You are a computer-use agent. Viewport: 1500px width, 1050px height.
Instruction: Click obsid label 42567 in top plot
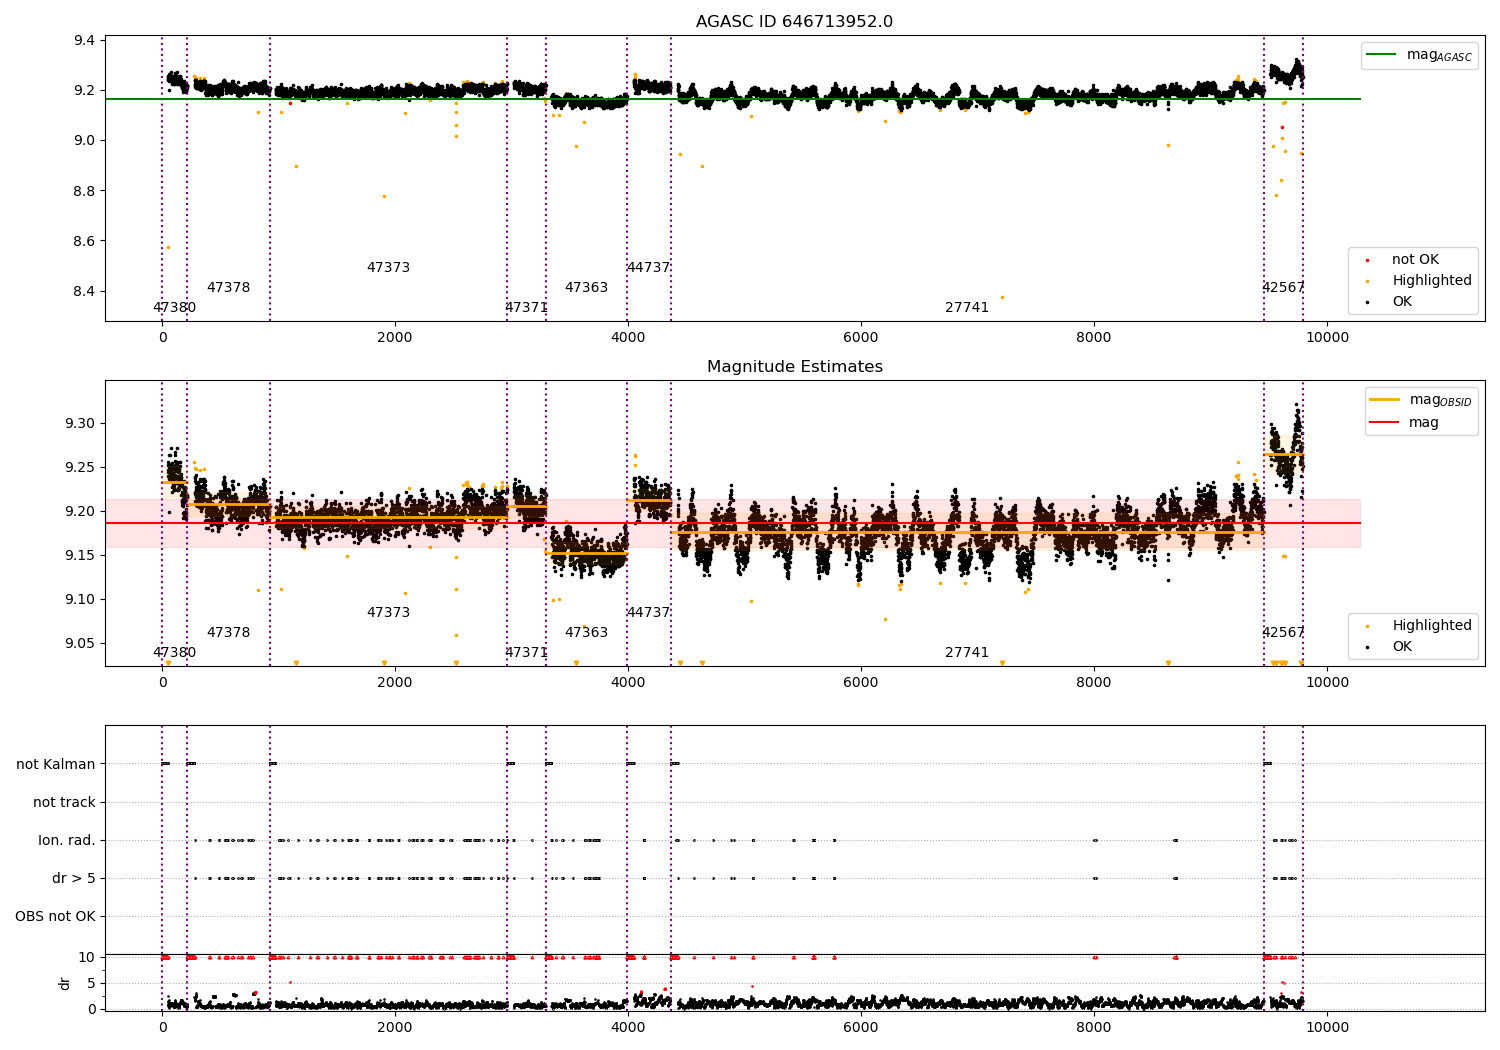[1283, 288]
